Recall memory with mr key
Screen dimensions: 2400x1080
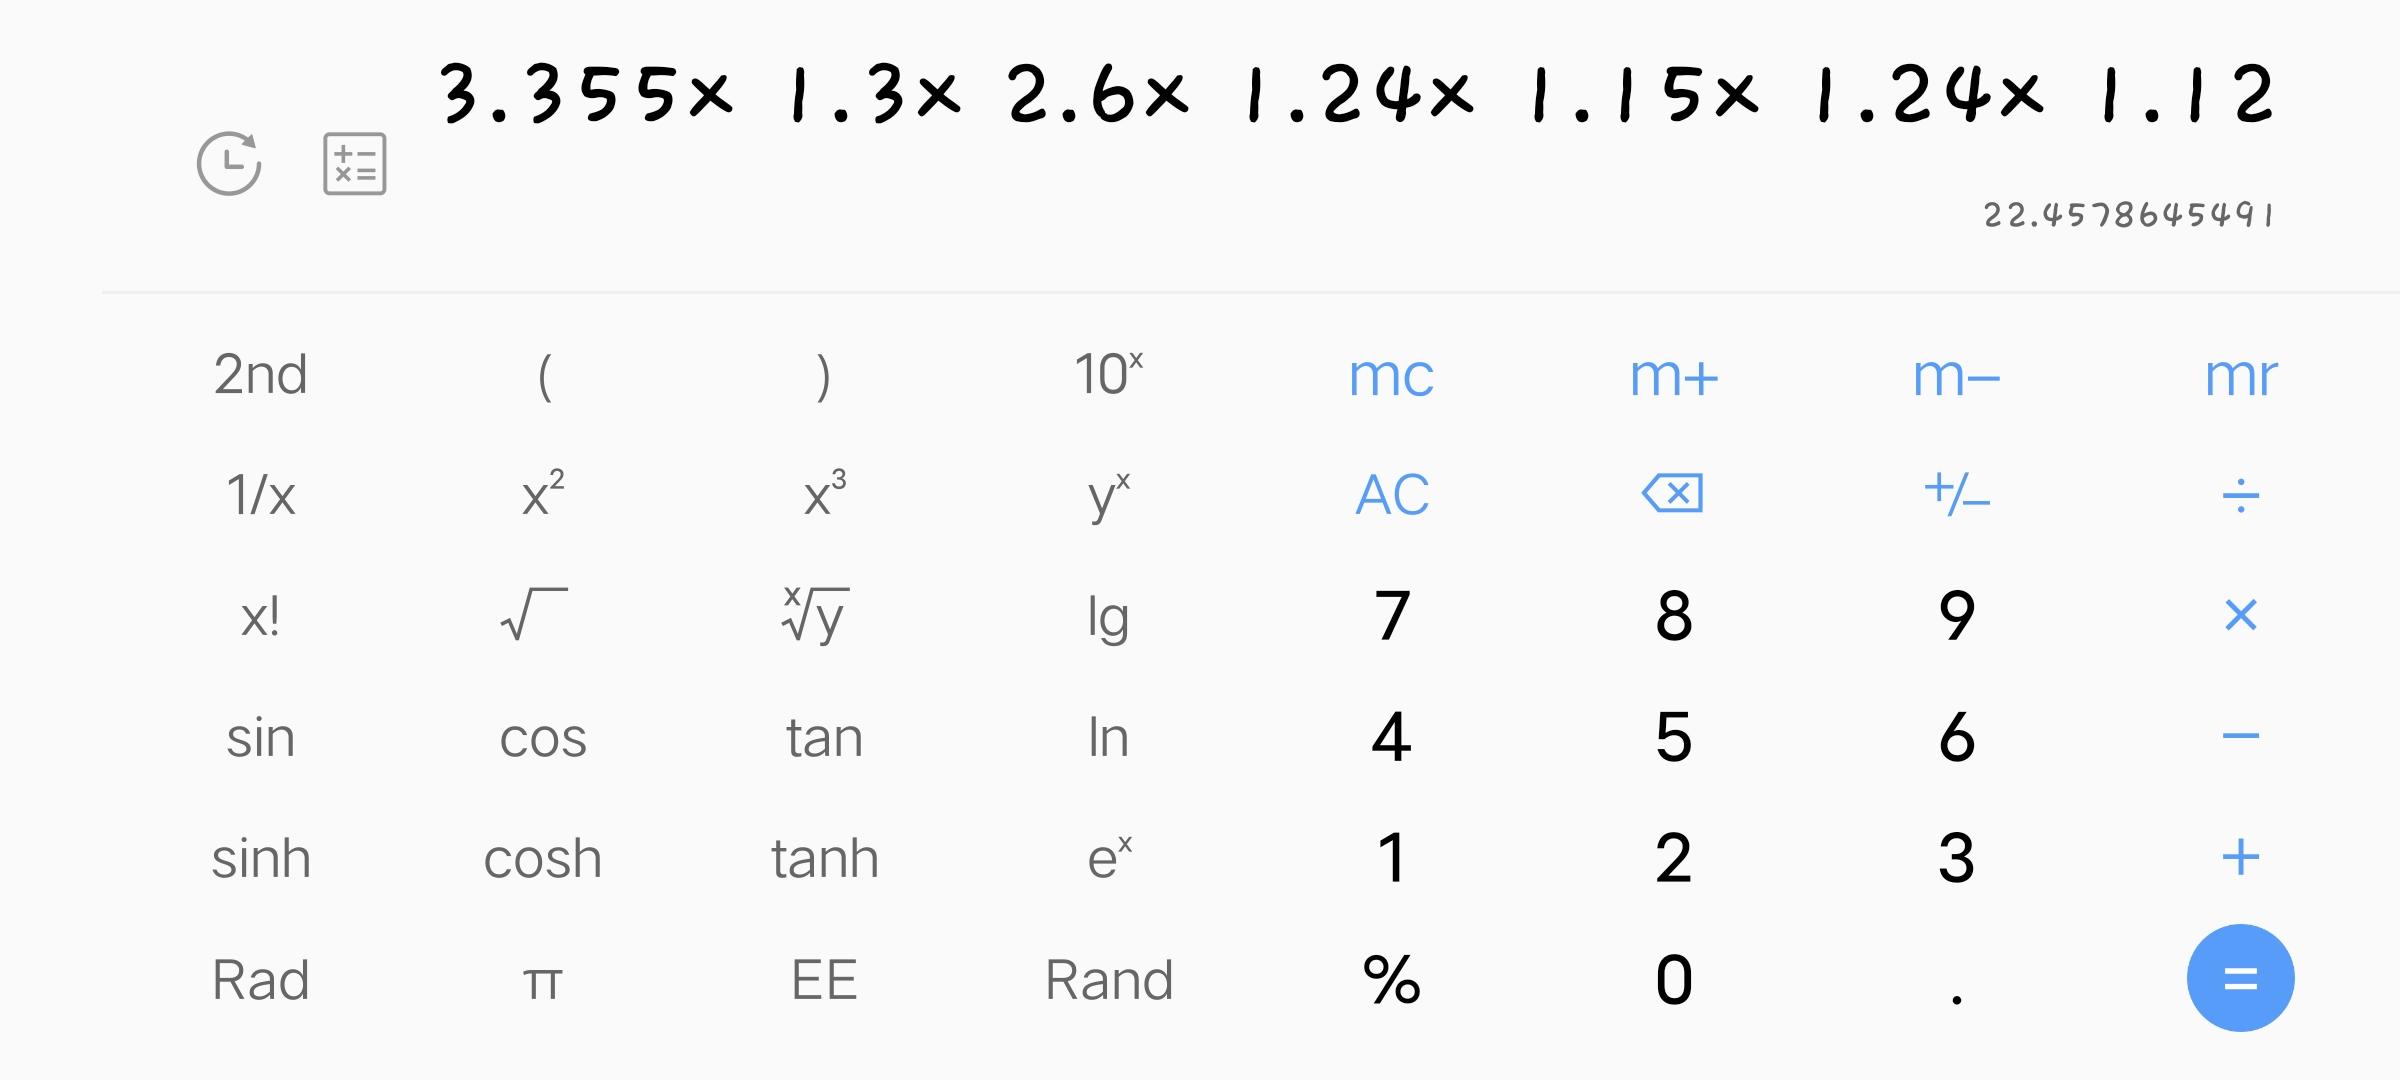(x=2241, y=376)
